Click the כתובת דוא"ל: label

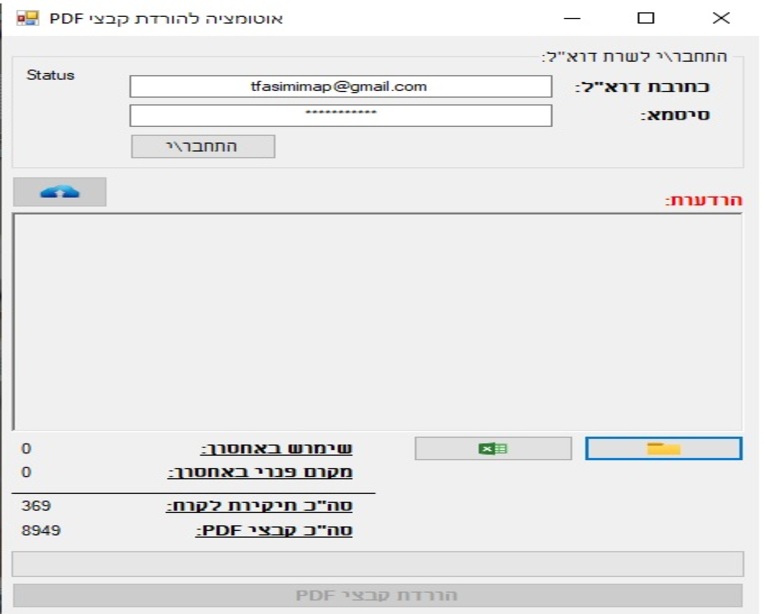(x=642, y=87)
